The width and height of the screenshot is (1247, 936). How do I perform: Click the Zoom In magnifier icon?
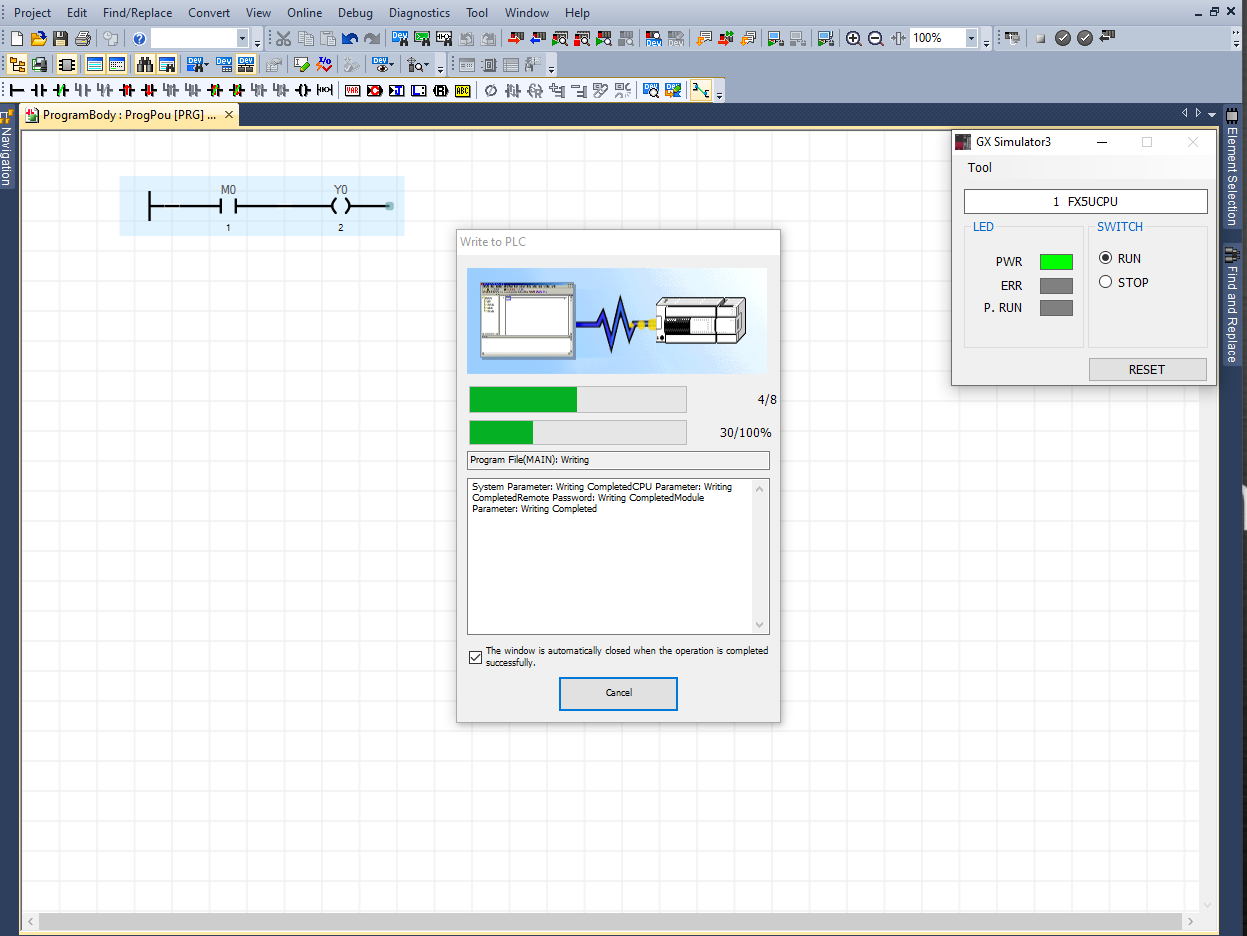click(x=853, y=39)
